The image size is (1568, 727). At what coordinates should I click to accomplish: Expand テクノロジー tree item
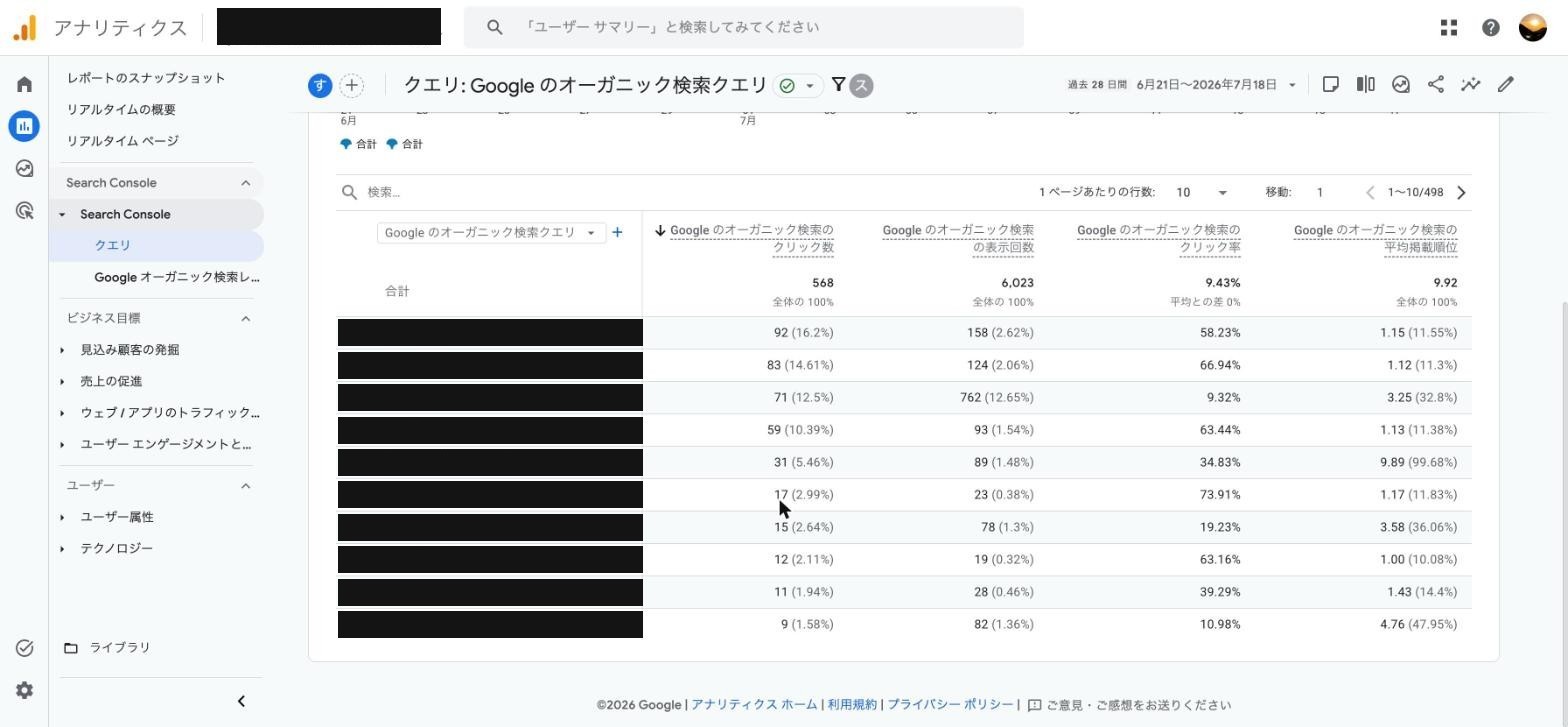[62, 549]
